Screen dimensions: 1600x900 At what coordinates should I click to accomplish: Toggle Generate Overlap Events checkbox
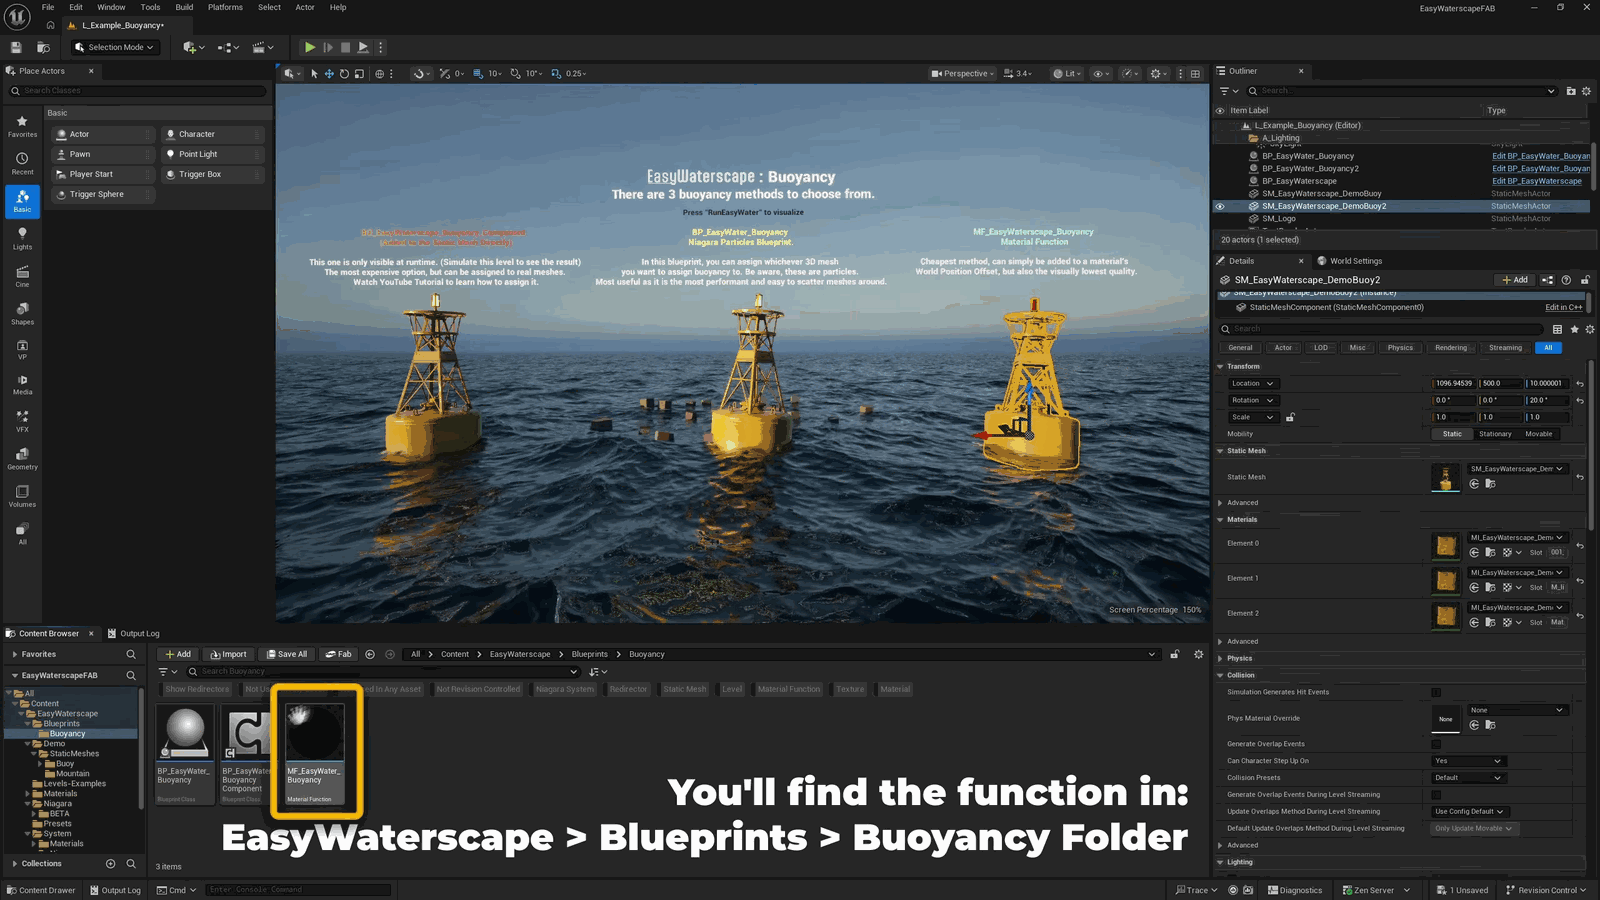1436,744
